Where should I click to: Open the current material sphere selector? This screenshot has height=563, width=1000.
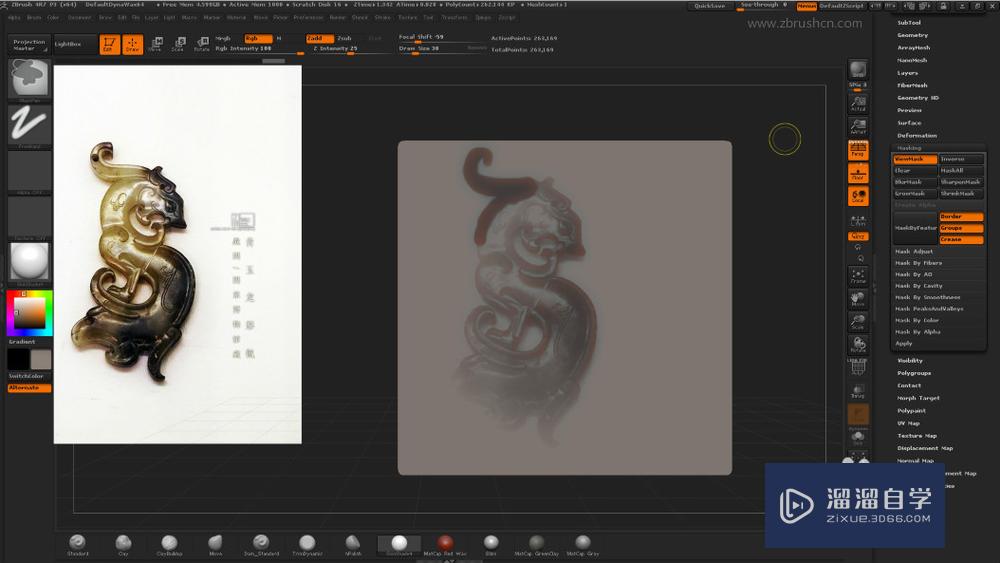tap(29, 262)
